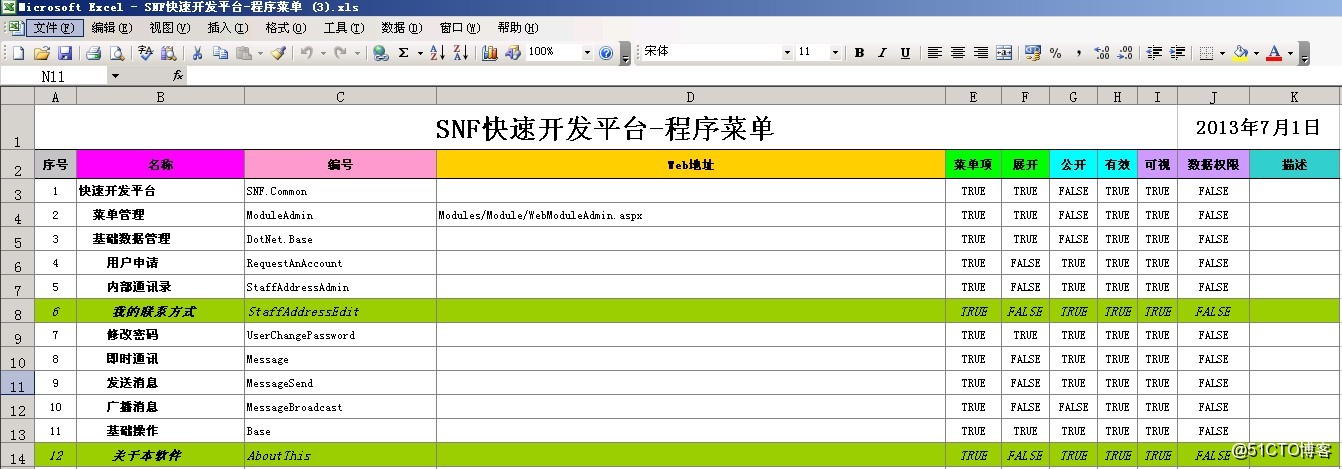Click the Cut scissors icon

tap(198, 53)
